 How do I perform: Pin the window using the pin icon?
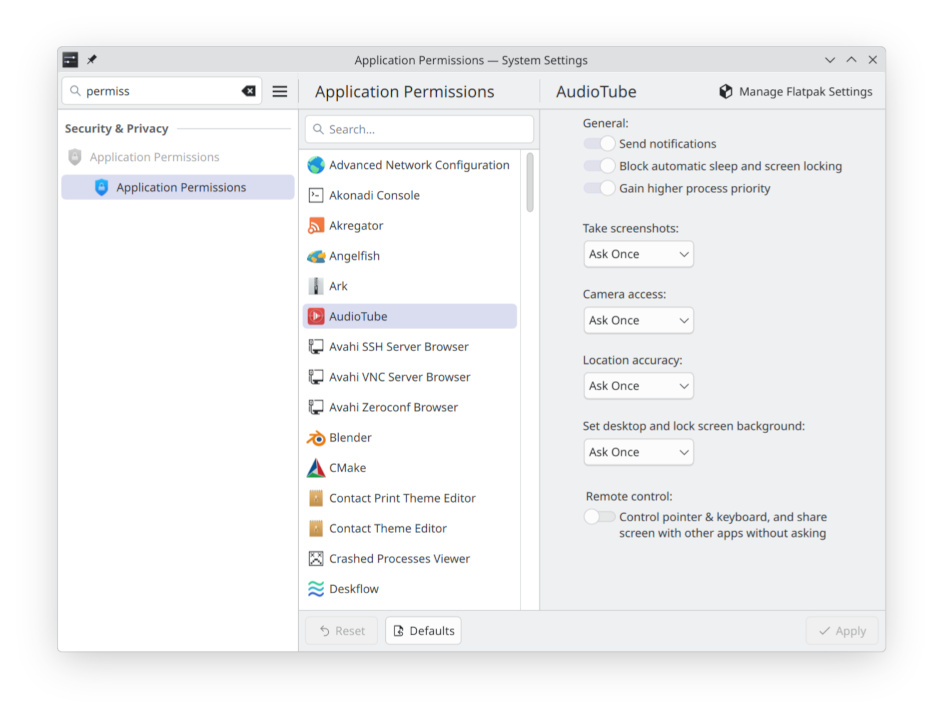coord(92,60)
